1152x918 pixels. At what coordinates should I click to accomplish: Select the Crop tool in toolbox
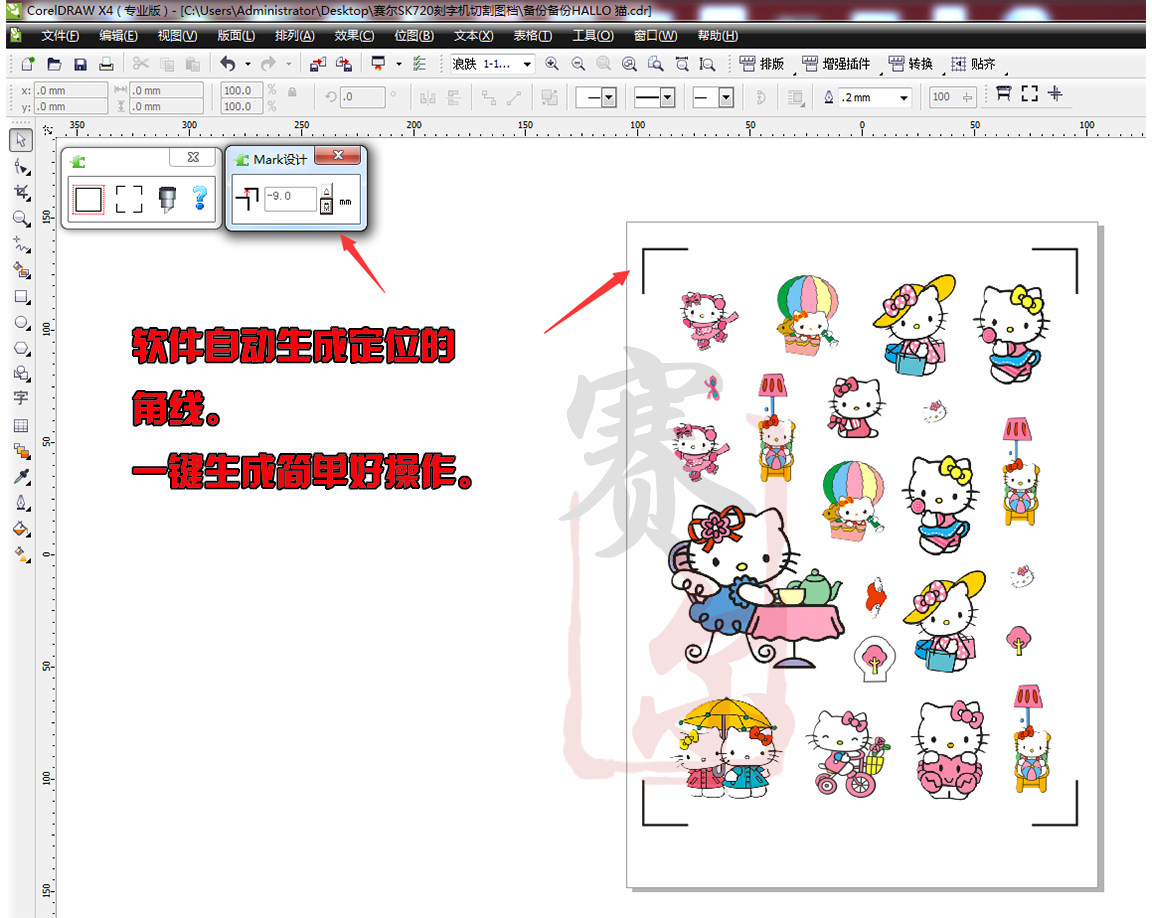[21, 193]
